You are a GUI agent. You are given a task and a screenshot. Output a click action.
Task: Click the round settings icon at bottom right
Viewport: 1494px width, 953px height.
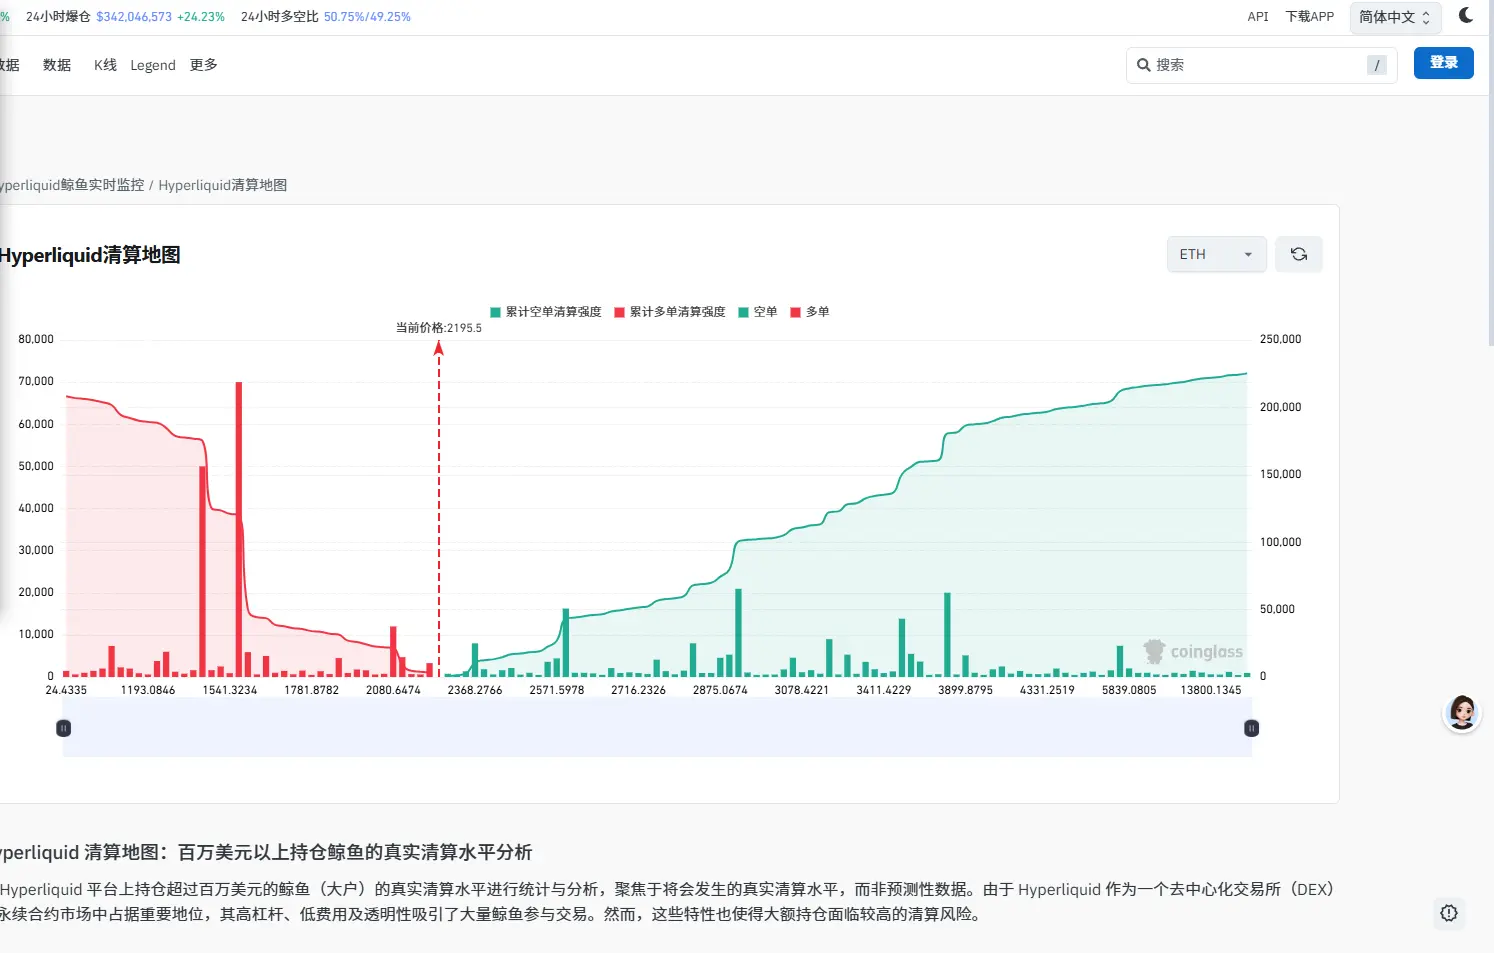click(1448, 912)
